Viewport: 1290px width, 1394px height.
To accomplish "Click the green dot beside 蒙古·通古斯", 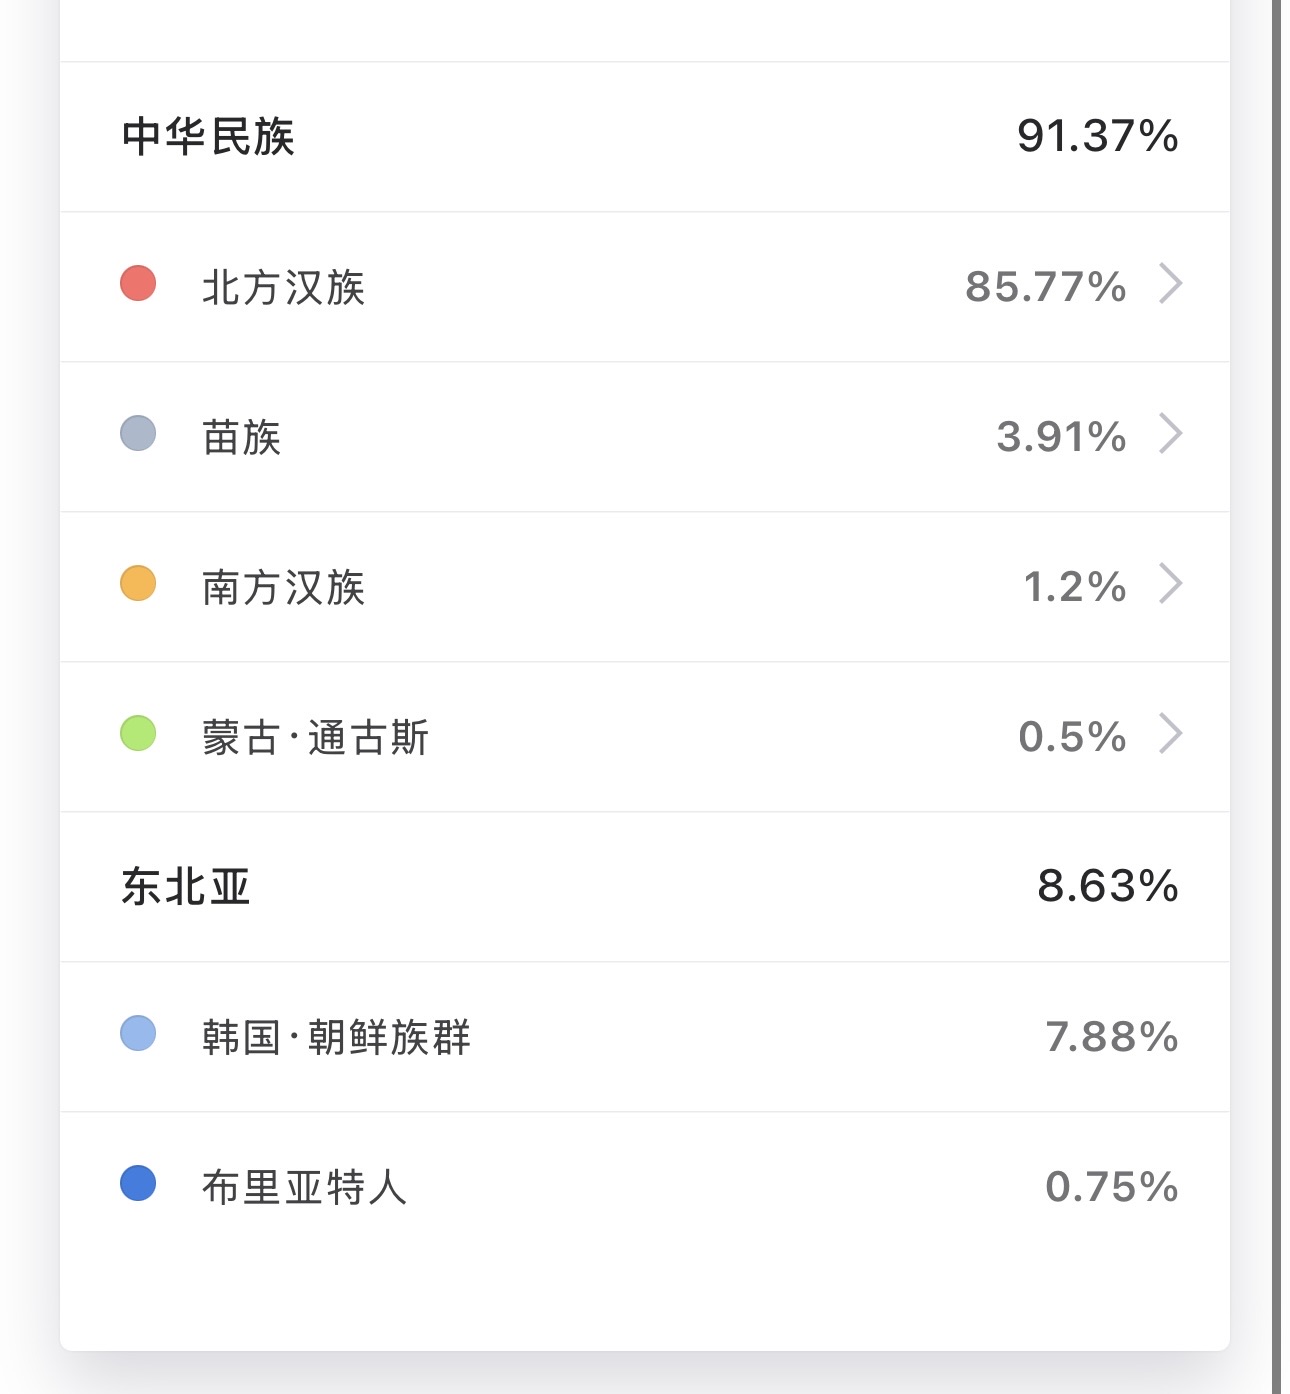I will click(x=138, y=733).
